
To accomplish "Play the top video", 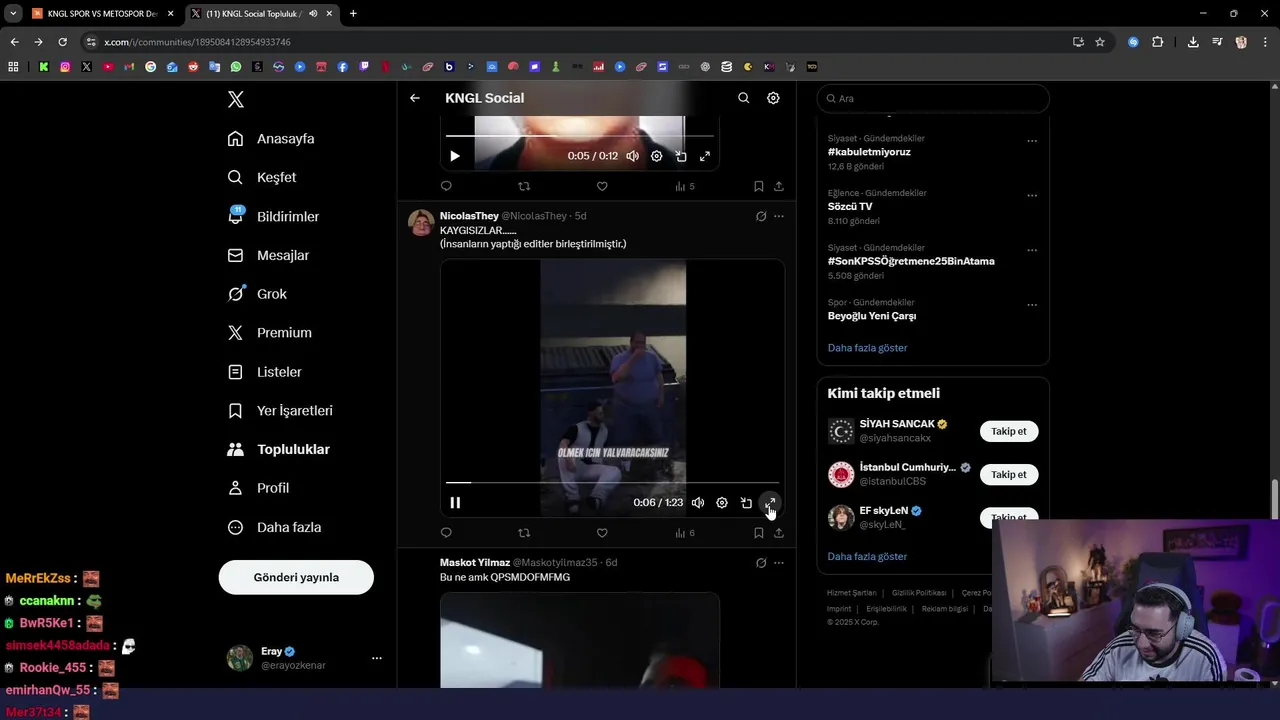I will click(455, 156).
